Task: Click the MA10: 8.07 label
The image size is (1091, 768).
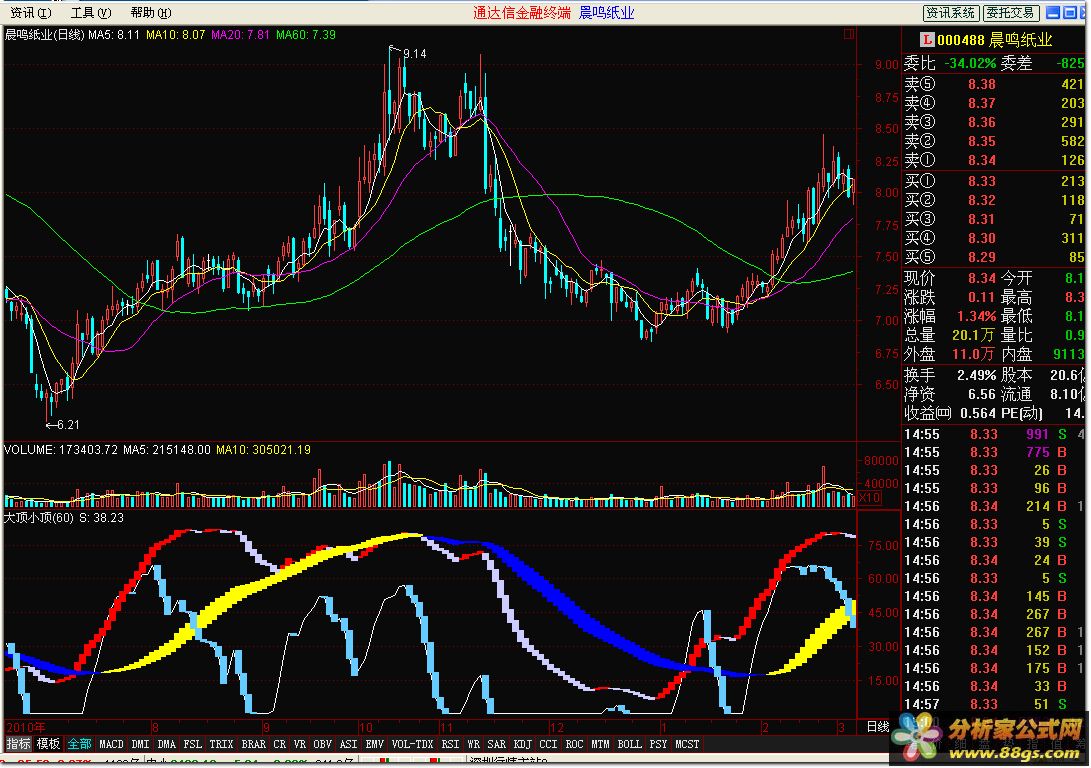Action: [x=176, y=34]
